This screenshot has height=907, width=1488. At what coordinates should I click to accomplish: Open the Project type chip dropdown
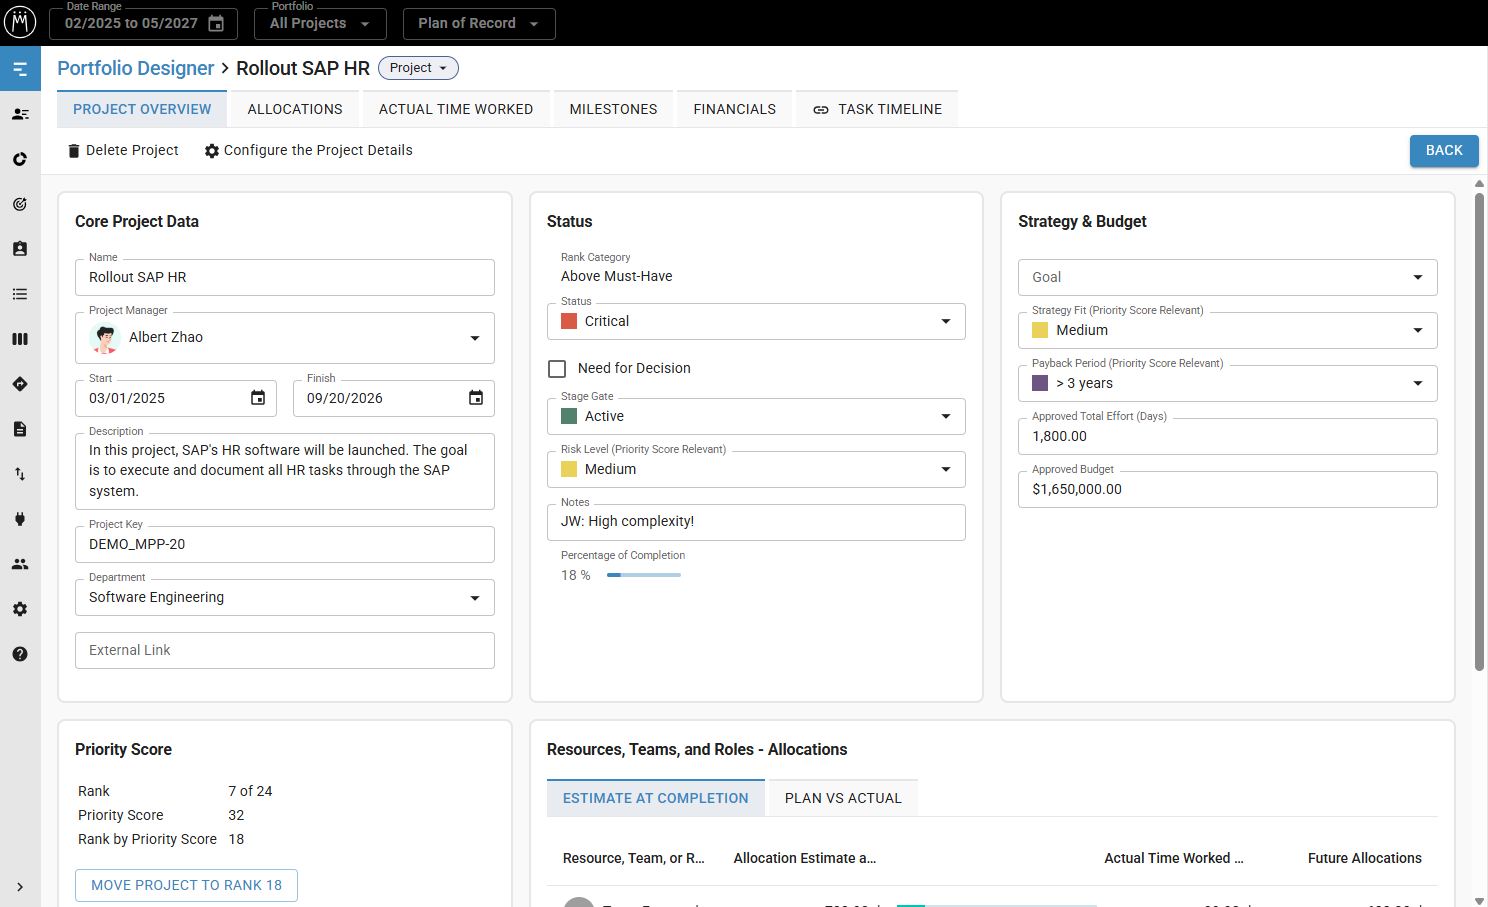click(x=418, y=68)
